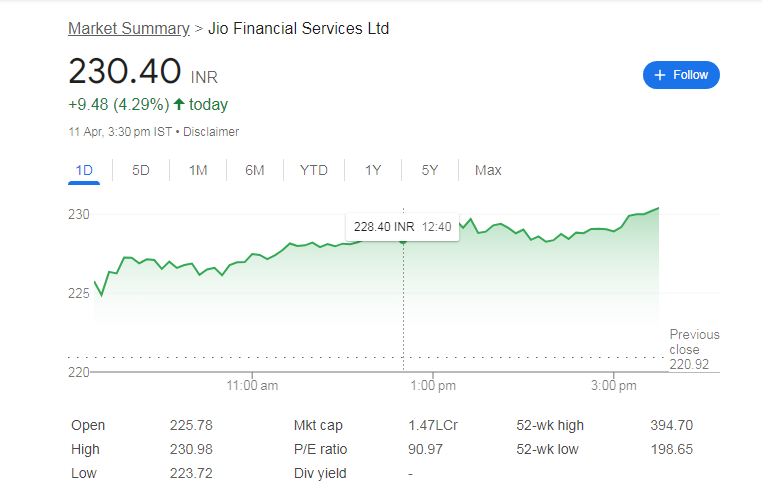Open the Max range tab
The width and height of the screenshot is (762, 503).
point(488,171)
